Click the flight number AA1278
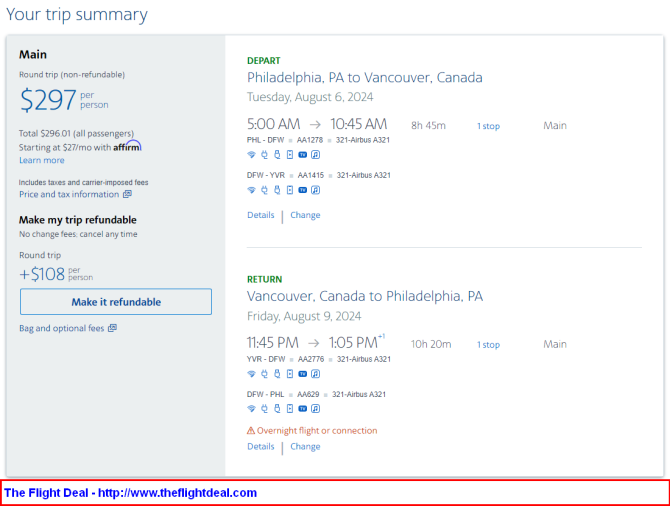This screenshot has width=670, height=506. (310, 140)
